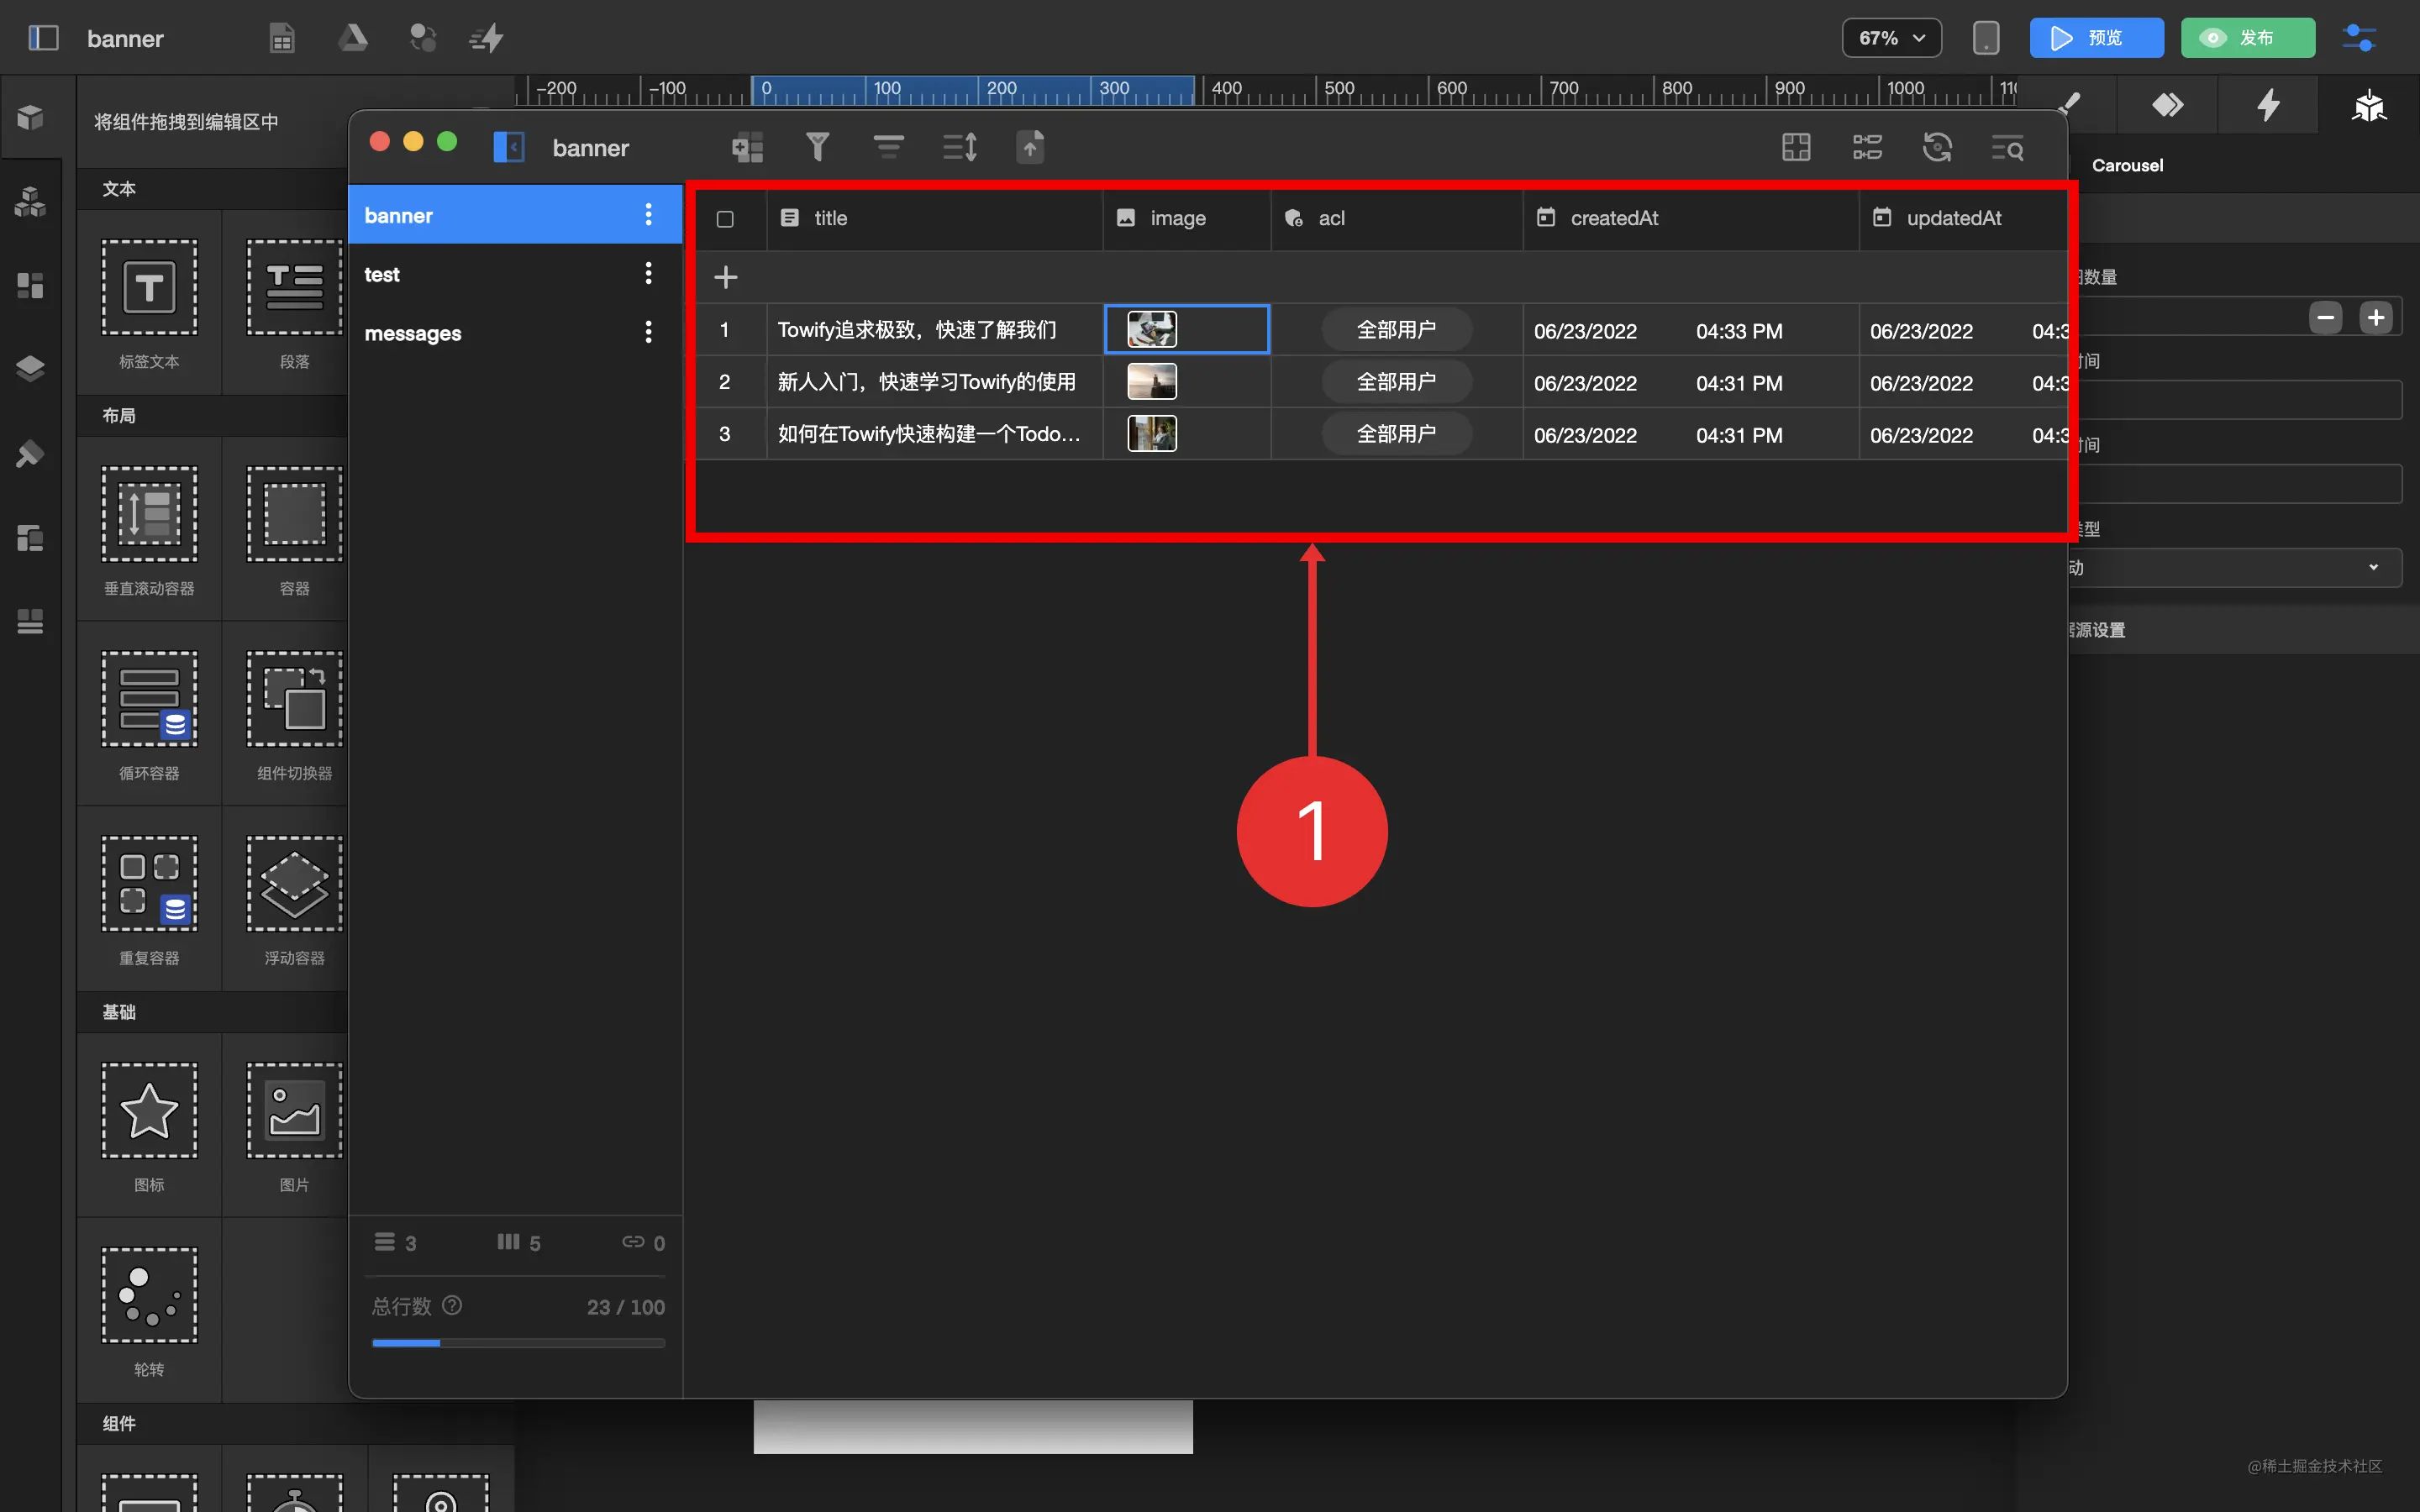Click the mobile device preview icon

click(x=1986, y=38)
